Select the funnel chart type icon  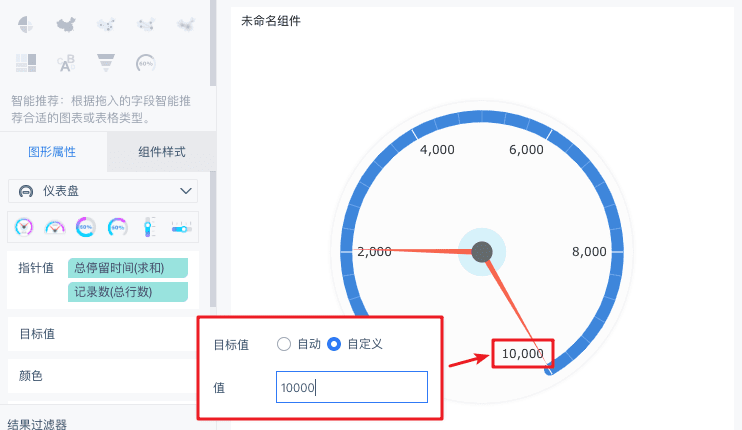click(106, 62)
